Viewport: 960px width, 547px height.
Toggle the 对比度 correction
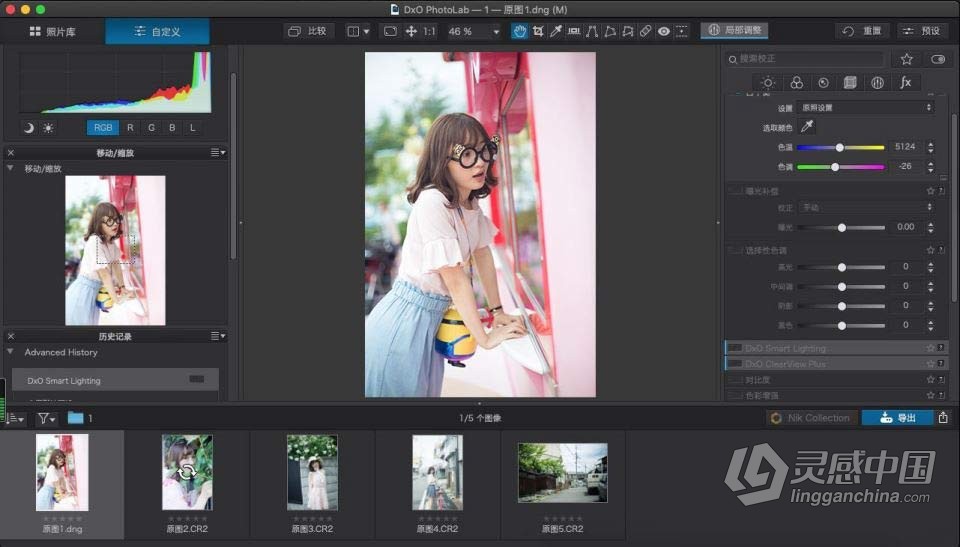point(735,380)
